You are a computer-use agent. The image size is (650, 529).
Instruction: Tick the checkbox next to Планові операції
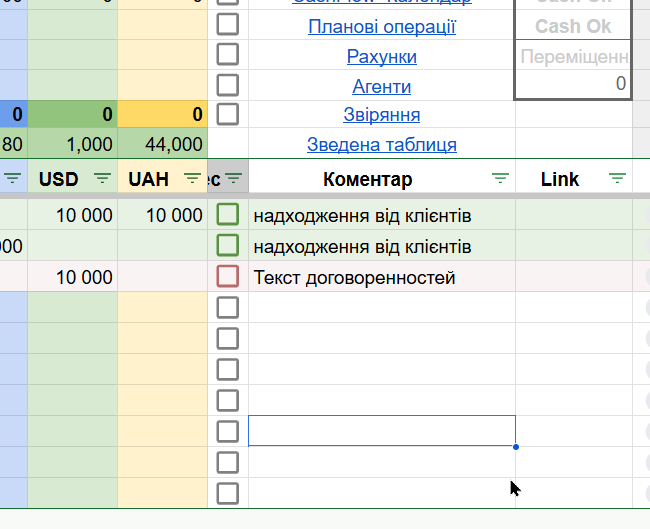click(228, 24)
